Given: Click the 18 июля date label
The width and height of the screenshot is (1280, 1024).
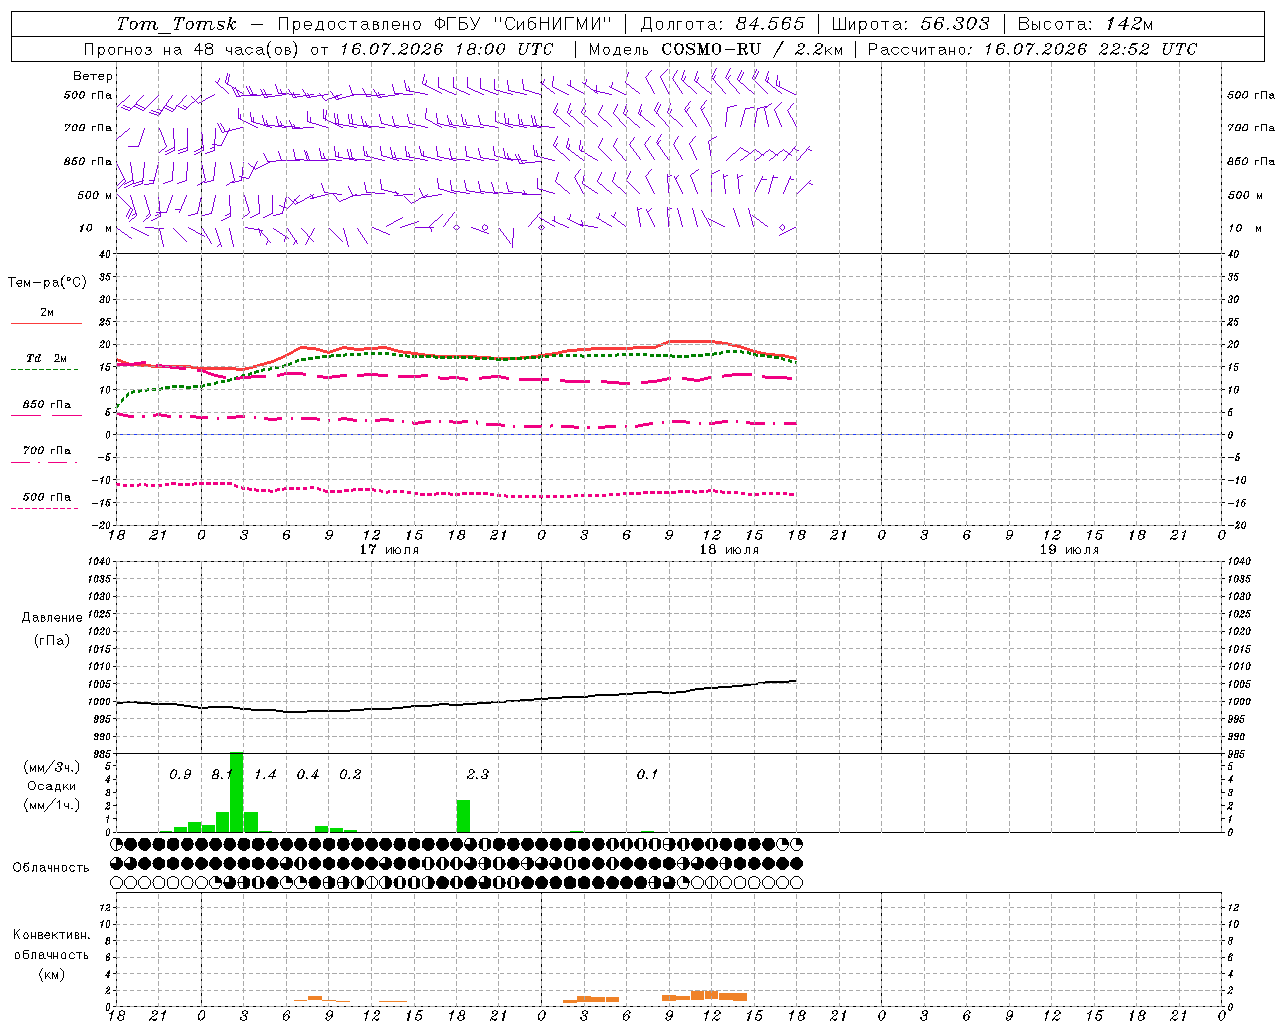Looking at the screenshot, I should point(729,549).
